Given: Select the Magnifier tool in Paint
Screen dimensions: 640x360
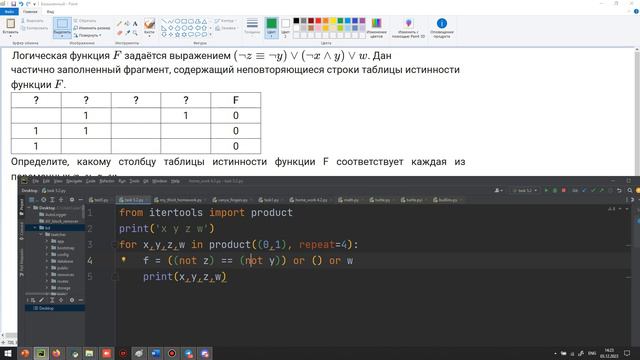Looking at the screenshot, I should coord(135,32).
